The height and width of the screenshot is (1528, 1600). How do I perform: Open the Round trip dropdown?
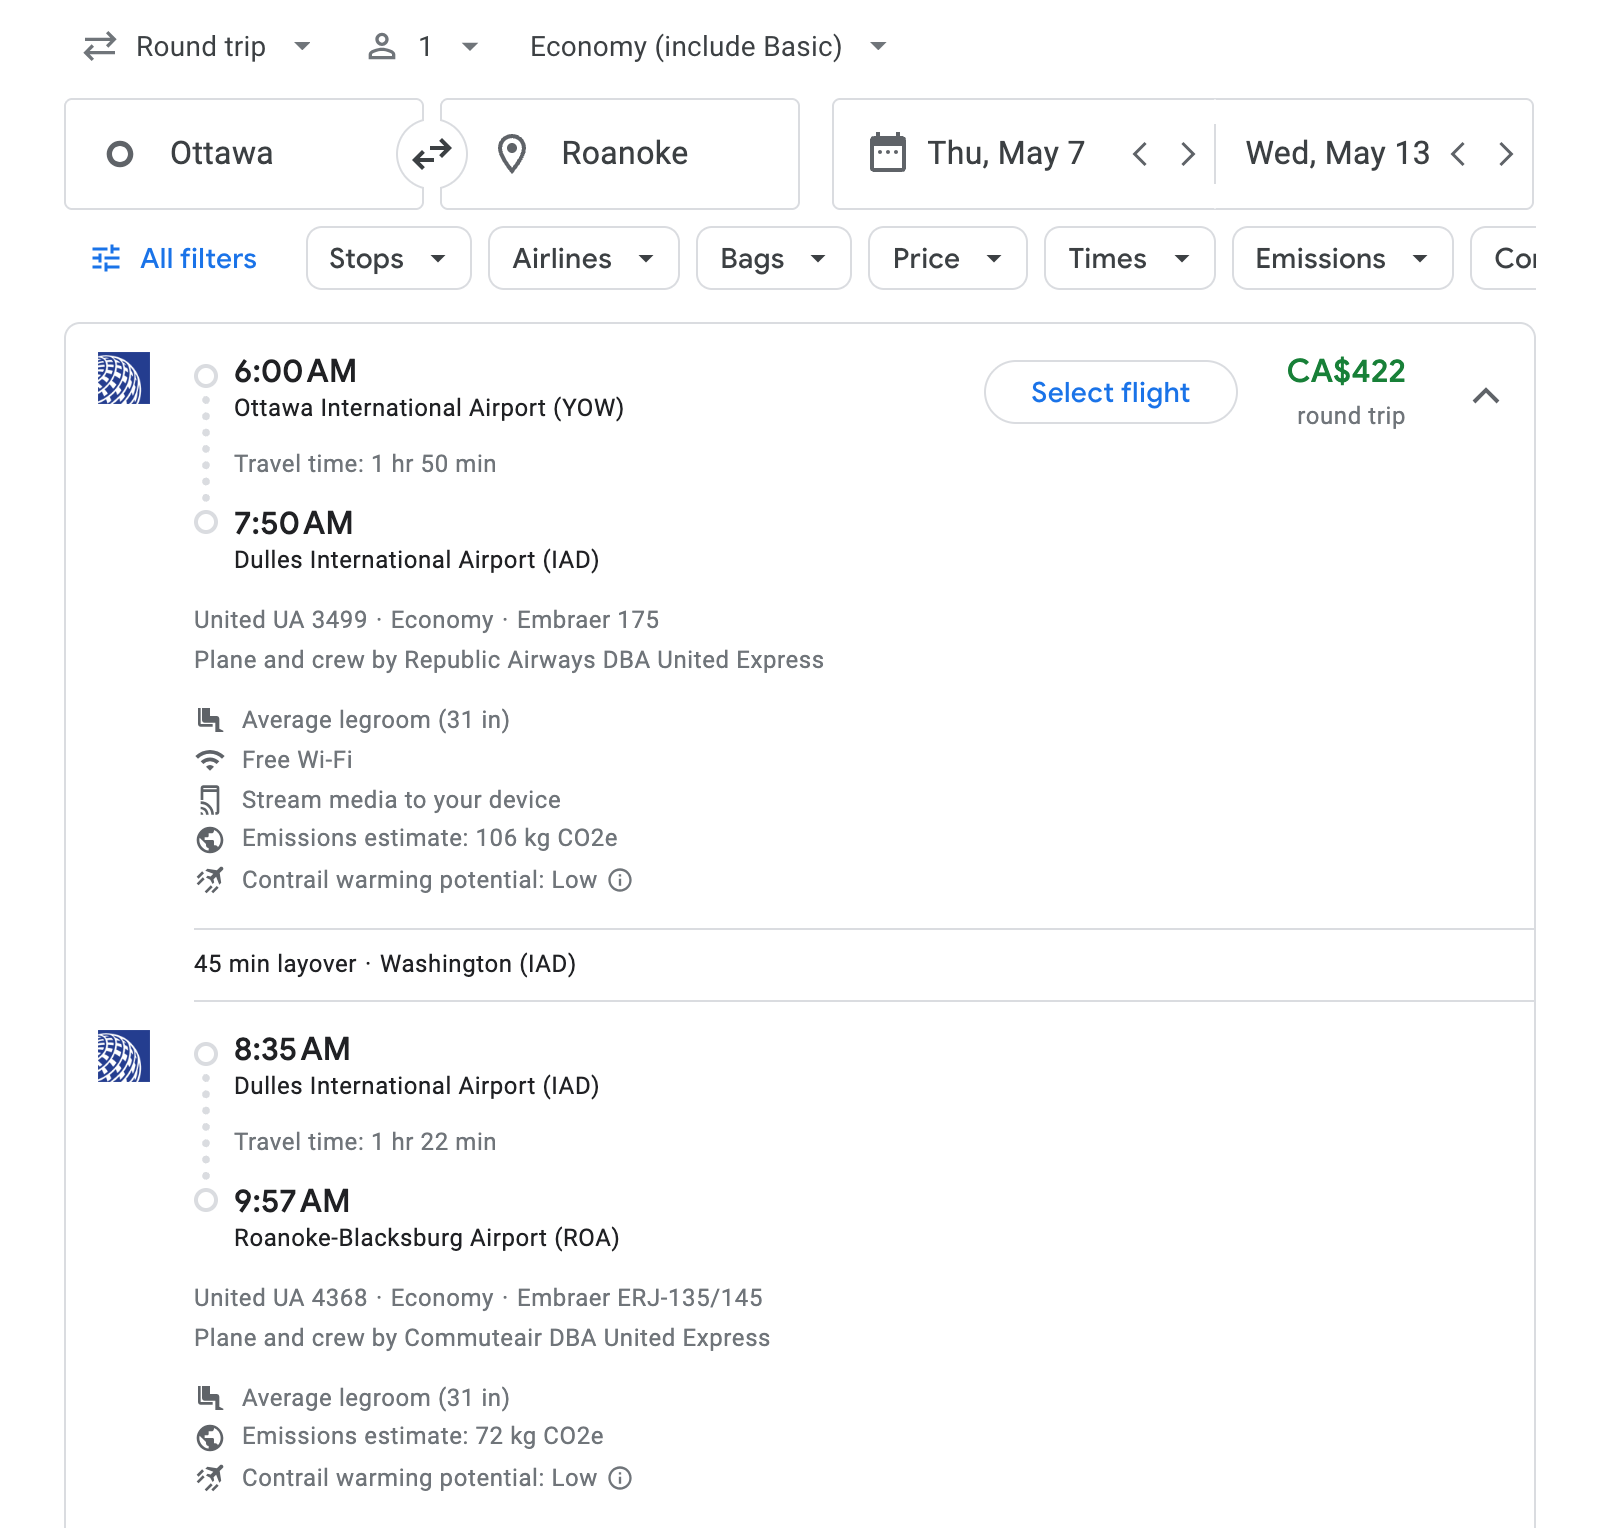[198, 45]
